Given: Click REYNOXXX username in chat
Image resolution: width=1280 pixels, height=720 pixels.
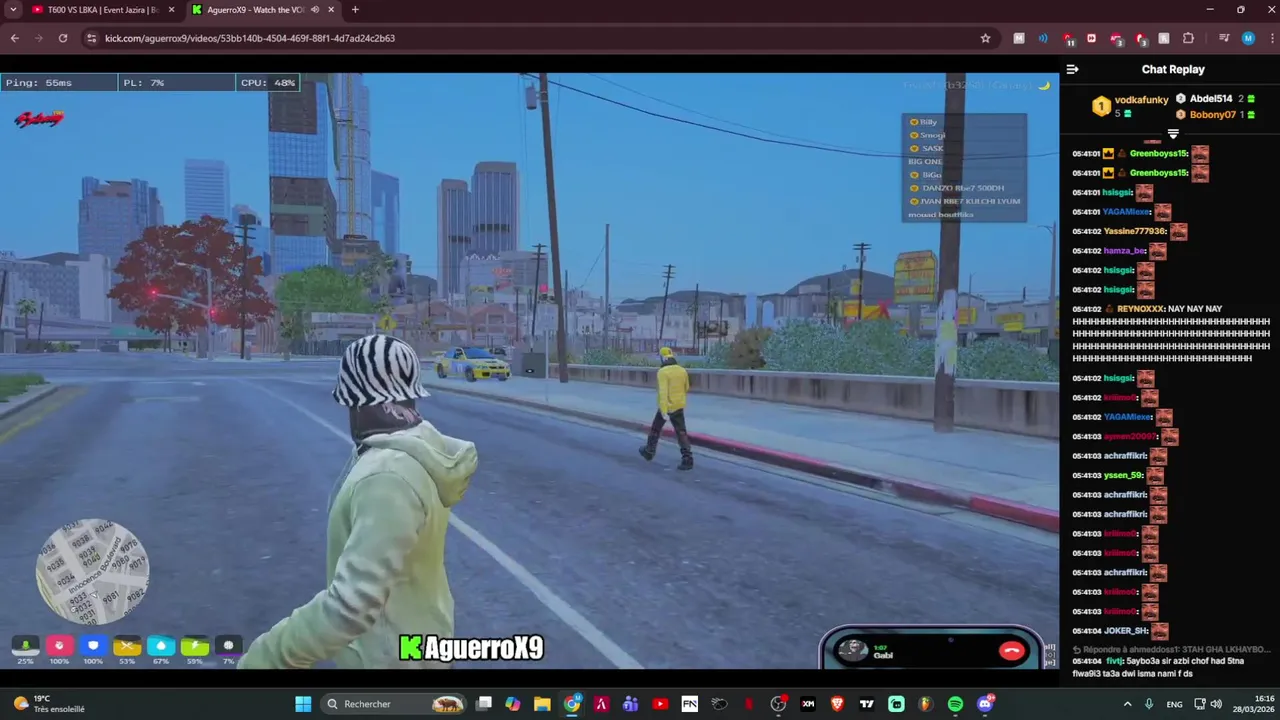Looking at the screenshot, I should coord(1141,309).
